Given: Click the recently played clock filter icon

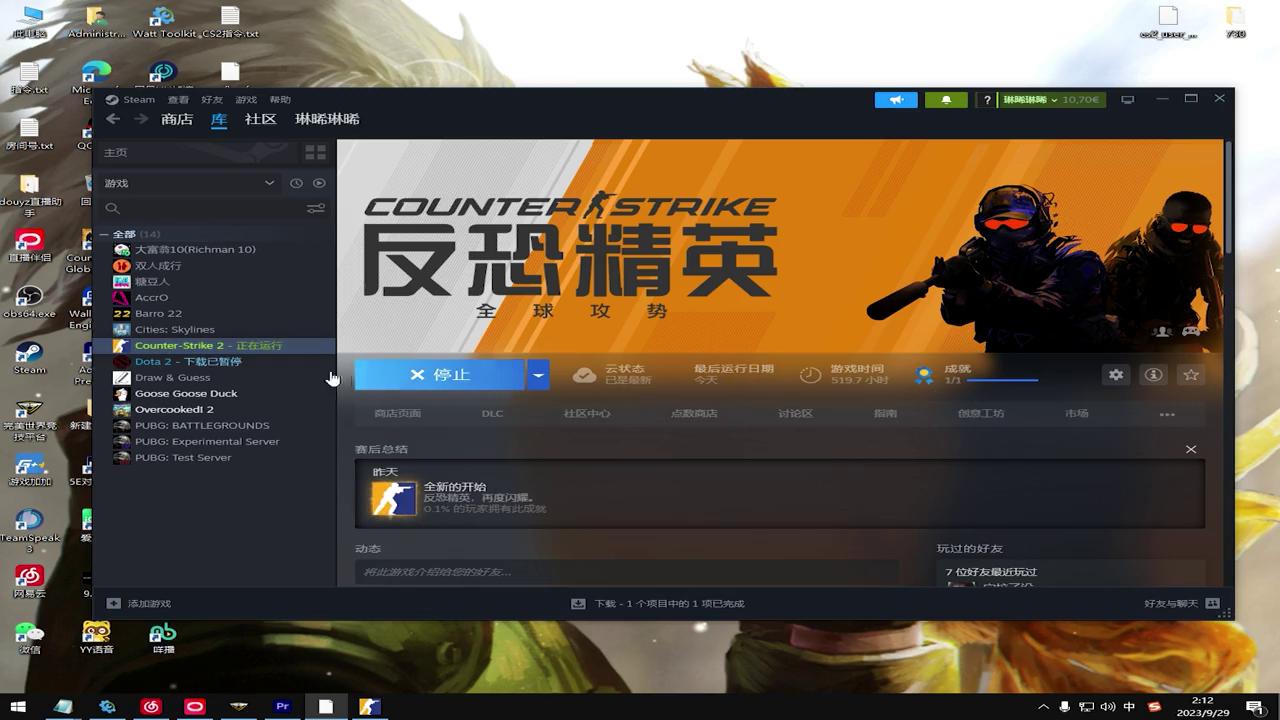Looking at the screenshot, I should pyautogui.click(x=297, y=183).
